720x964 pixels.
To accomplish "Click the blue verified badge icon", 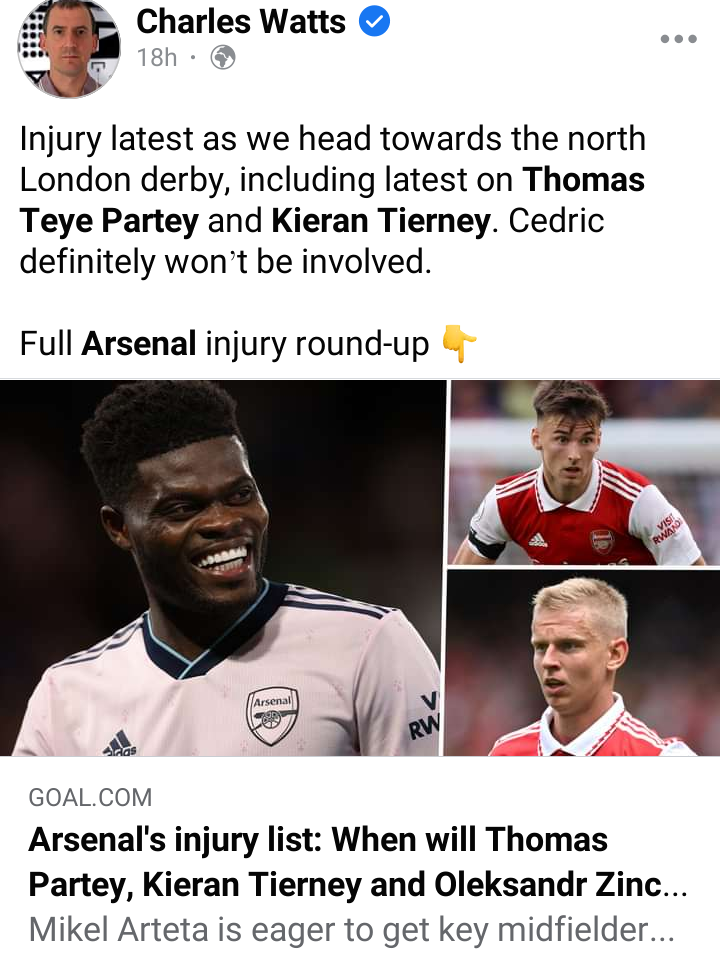I will (374, 22).
